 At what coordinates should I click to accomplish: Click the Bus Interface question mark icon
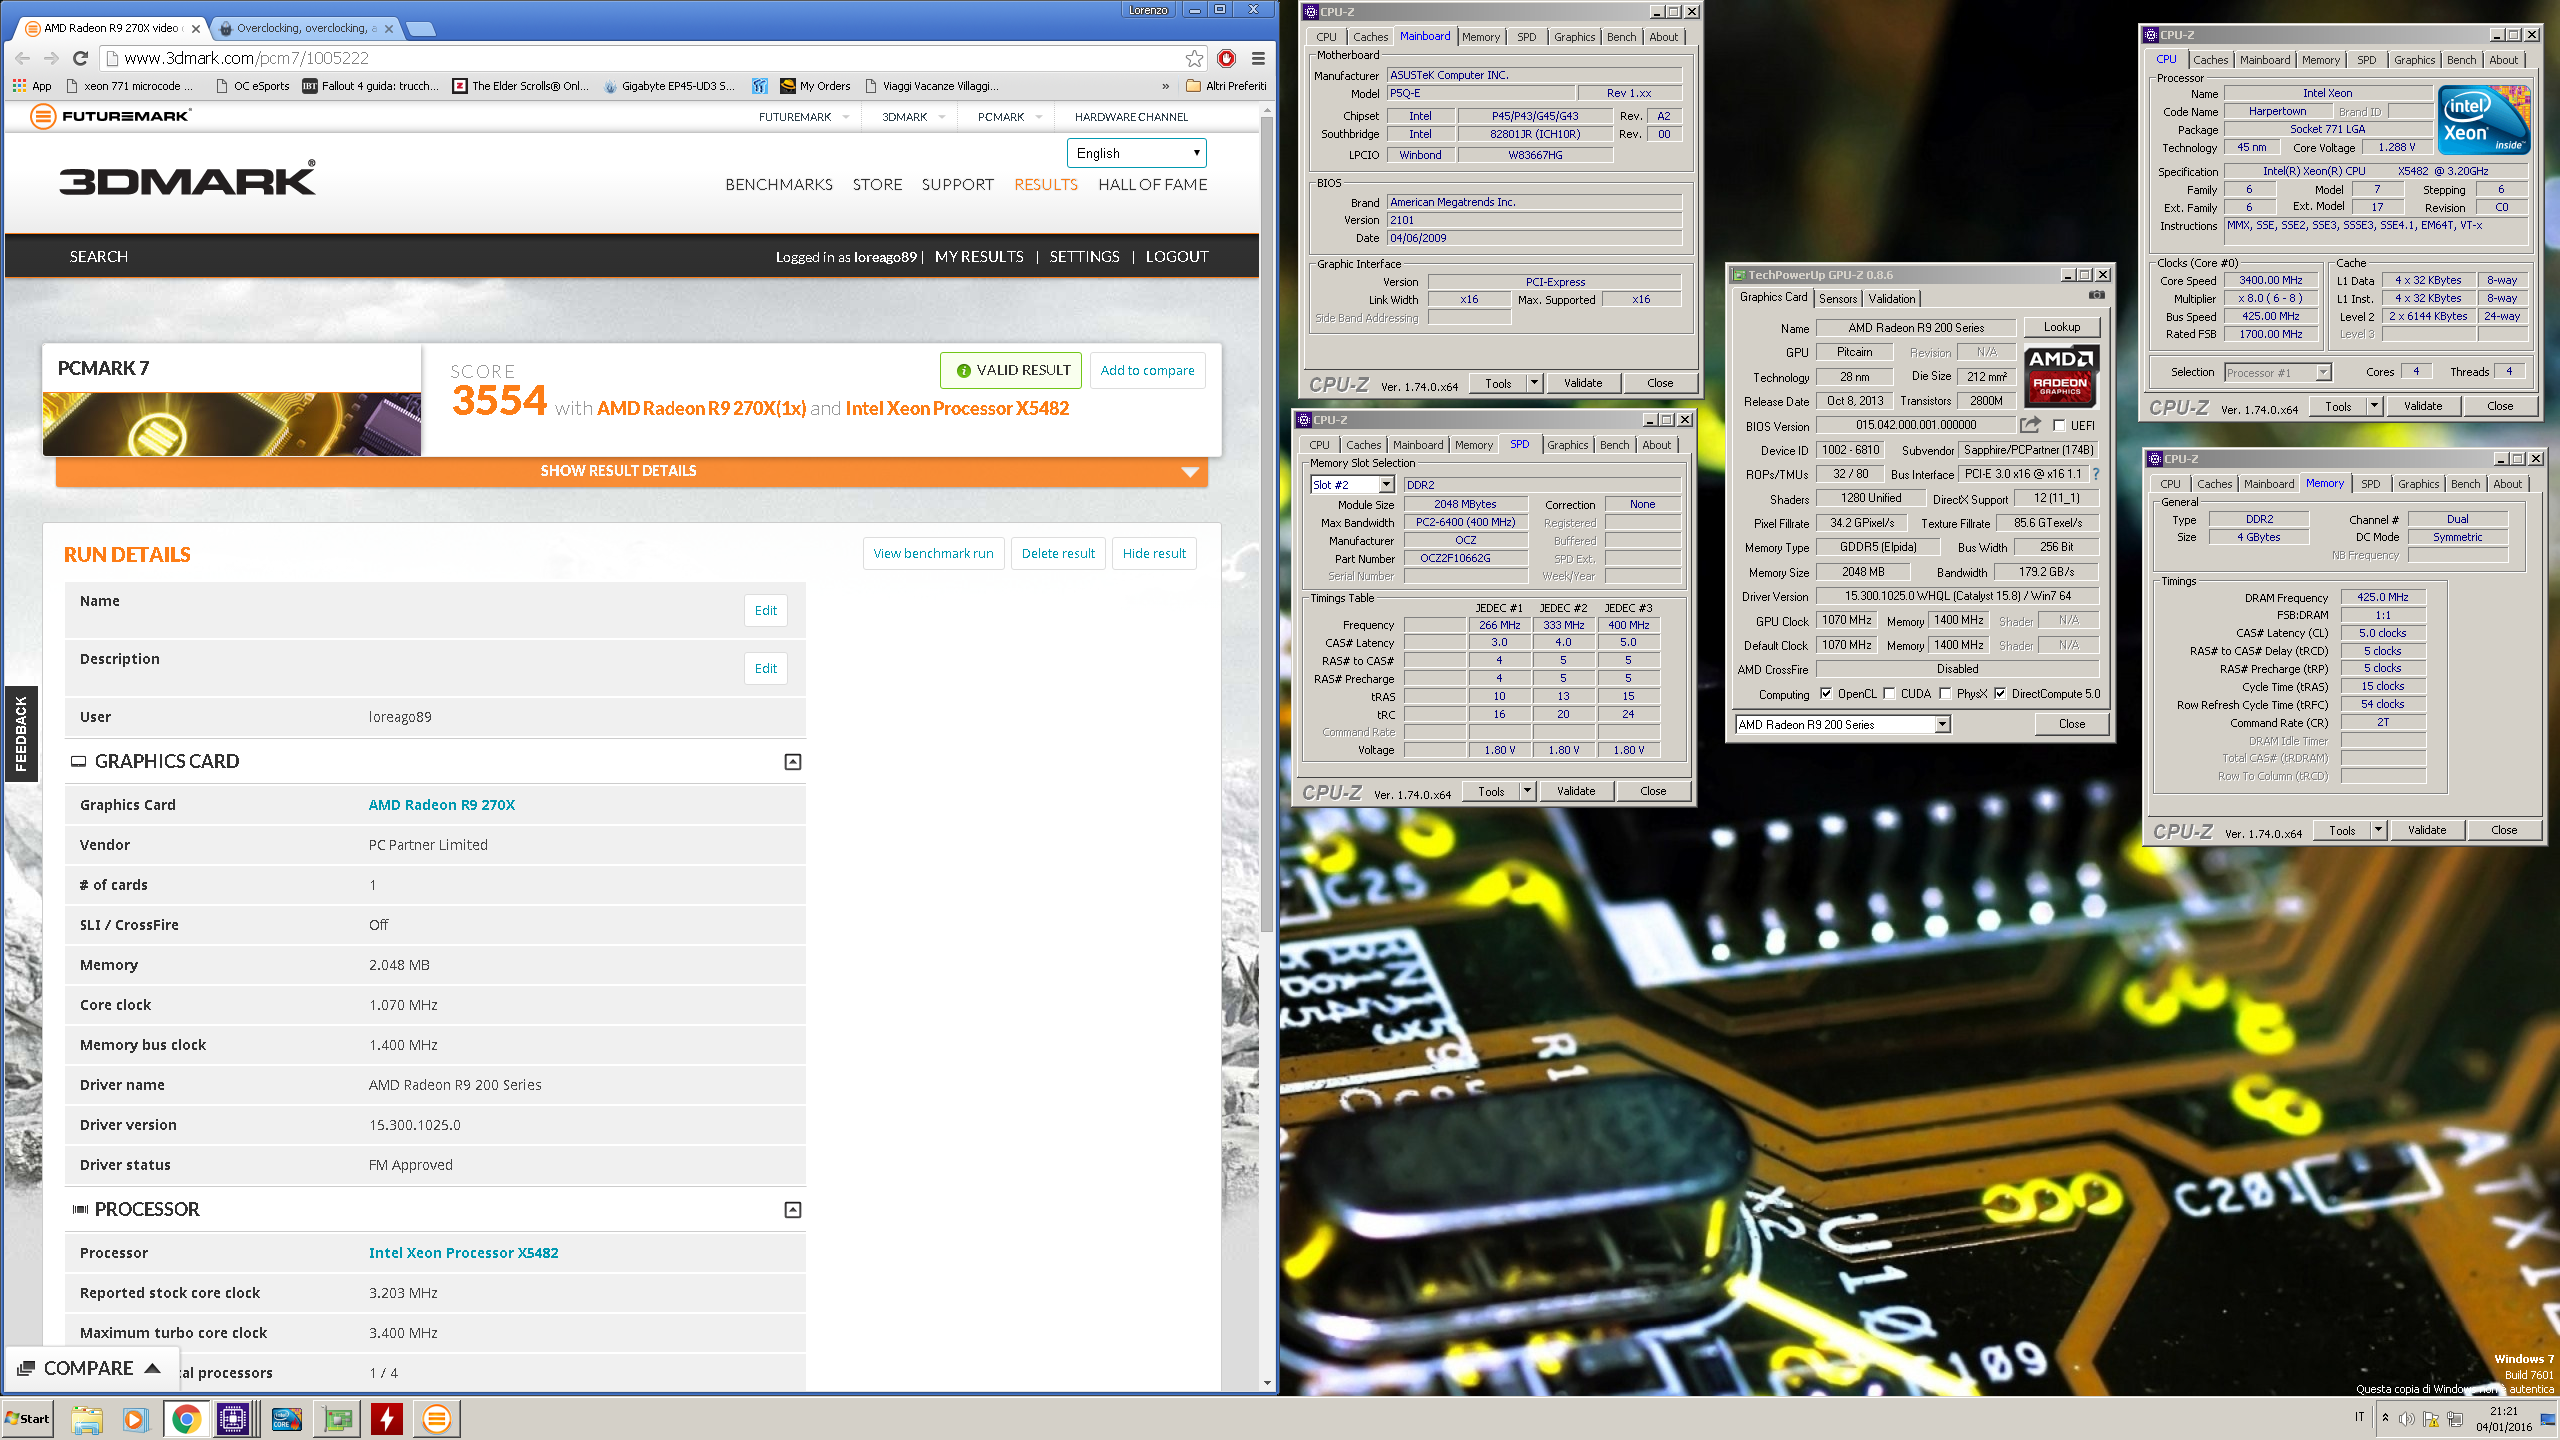click(2096, 474)
